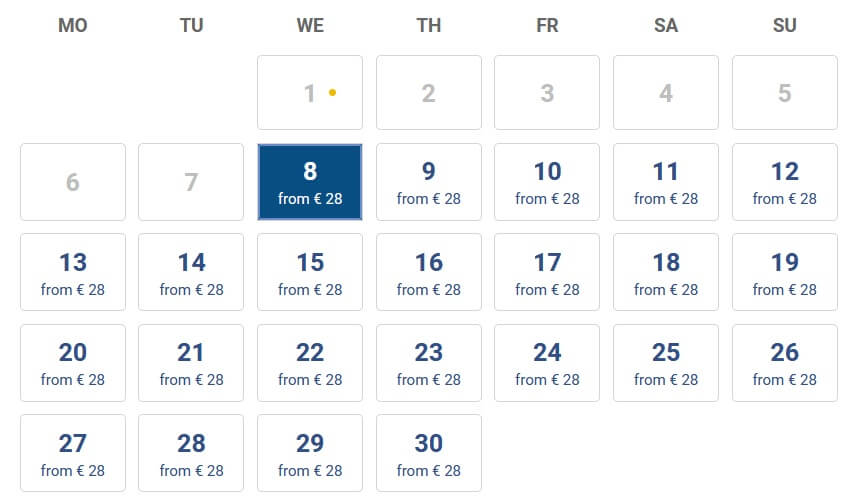859x504 pixels.
Task: Click date 12 on Sunday
Action: [785, 182]
